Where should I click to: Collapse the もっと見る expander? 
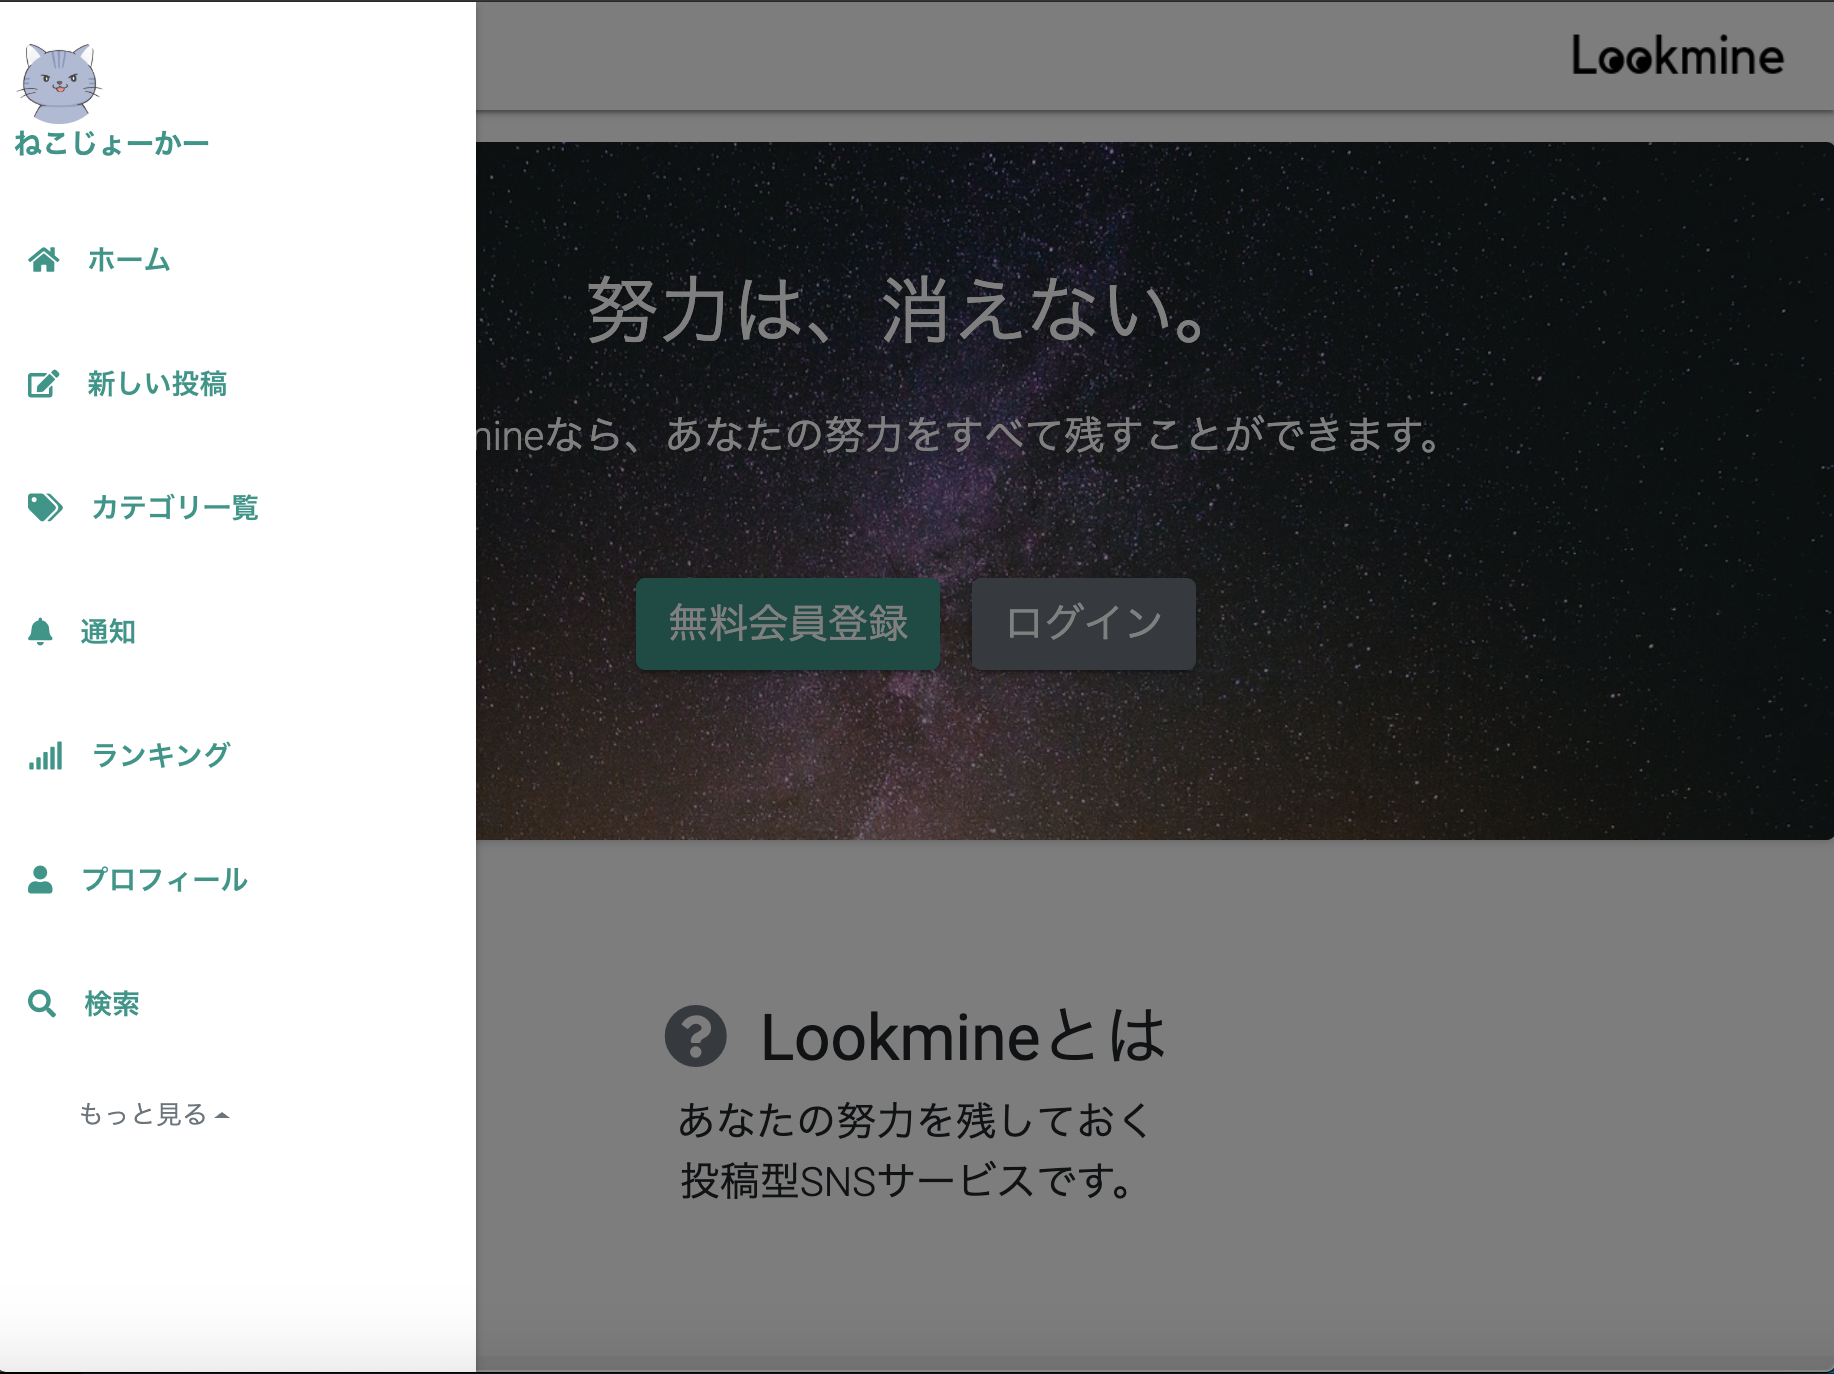coord(154,1114)
